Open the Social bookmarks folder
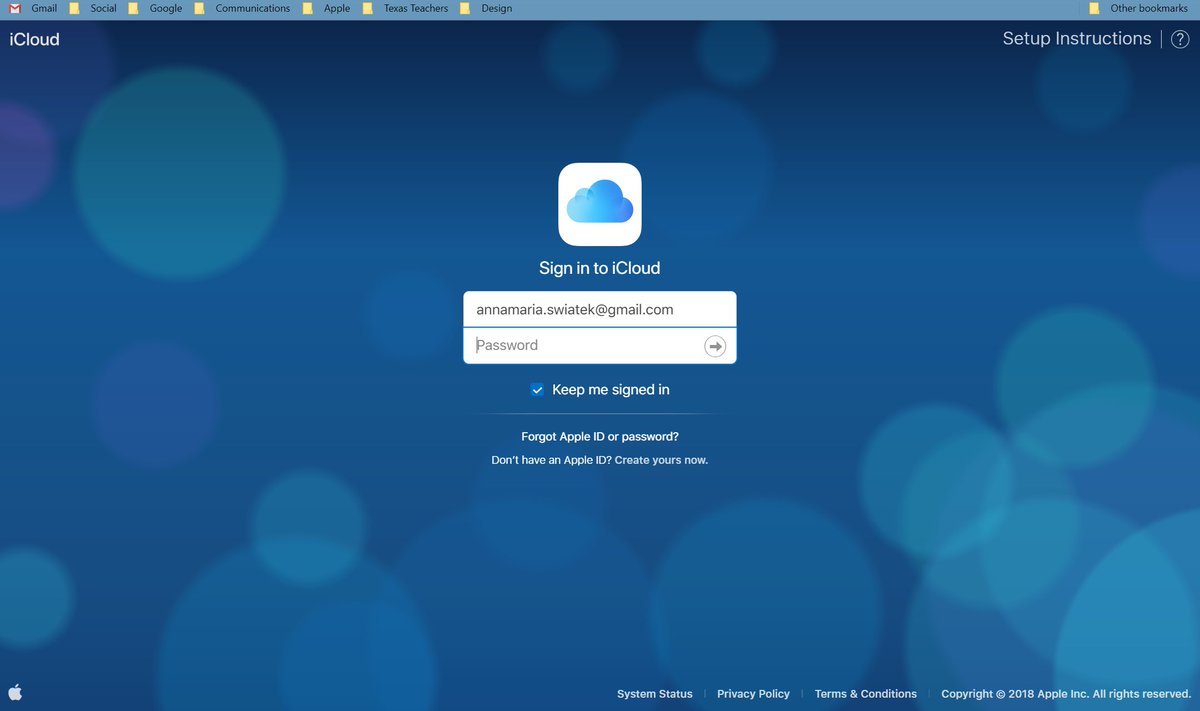 93,8
